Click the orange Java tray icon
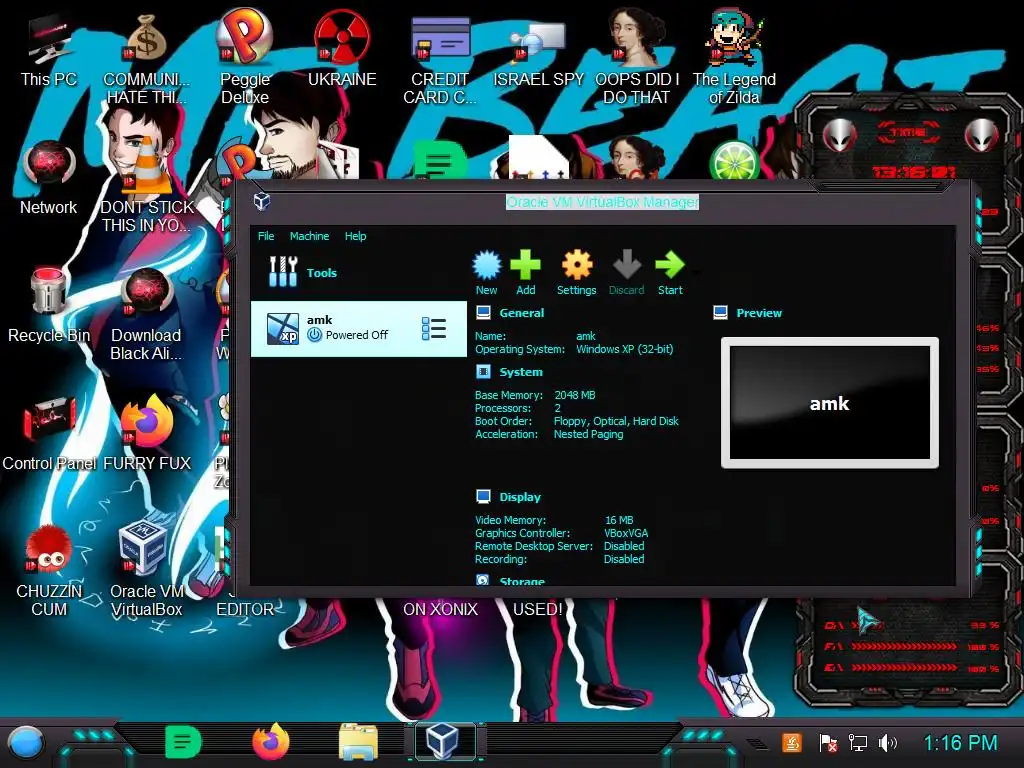Image resolution: width=1024 pixels, height=768 pixels. point(792,743)
